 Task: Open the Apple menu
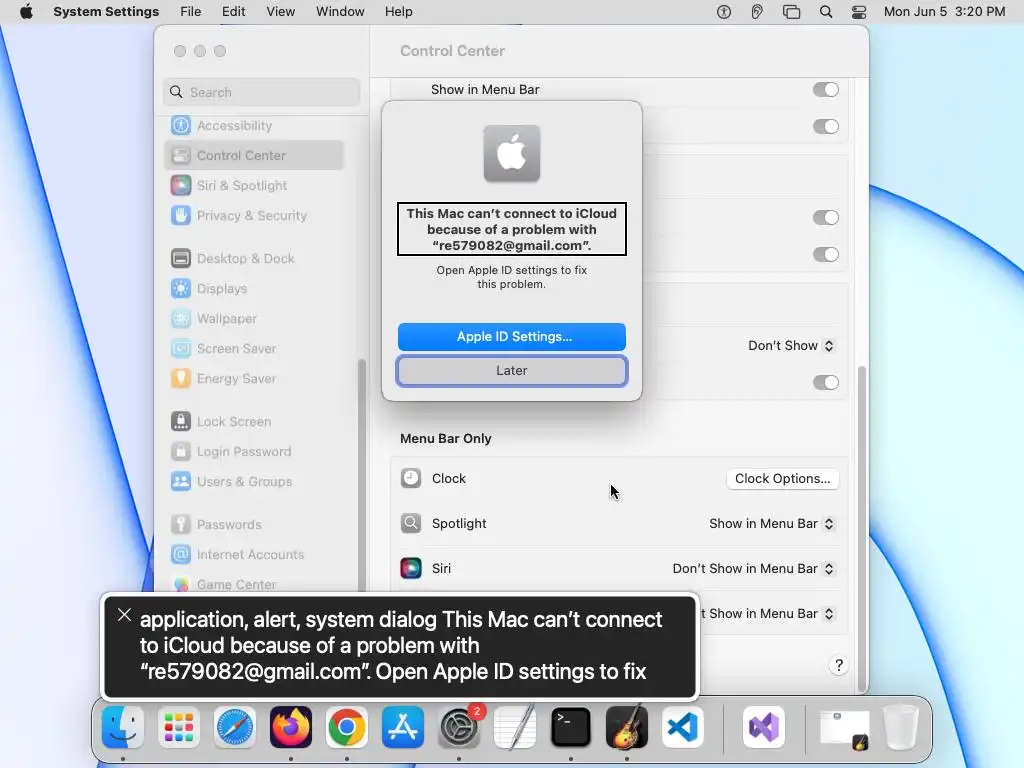point(26,12)
